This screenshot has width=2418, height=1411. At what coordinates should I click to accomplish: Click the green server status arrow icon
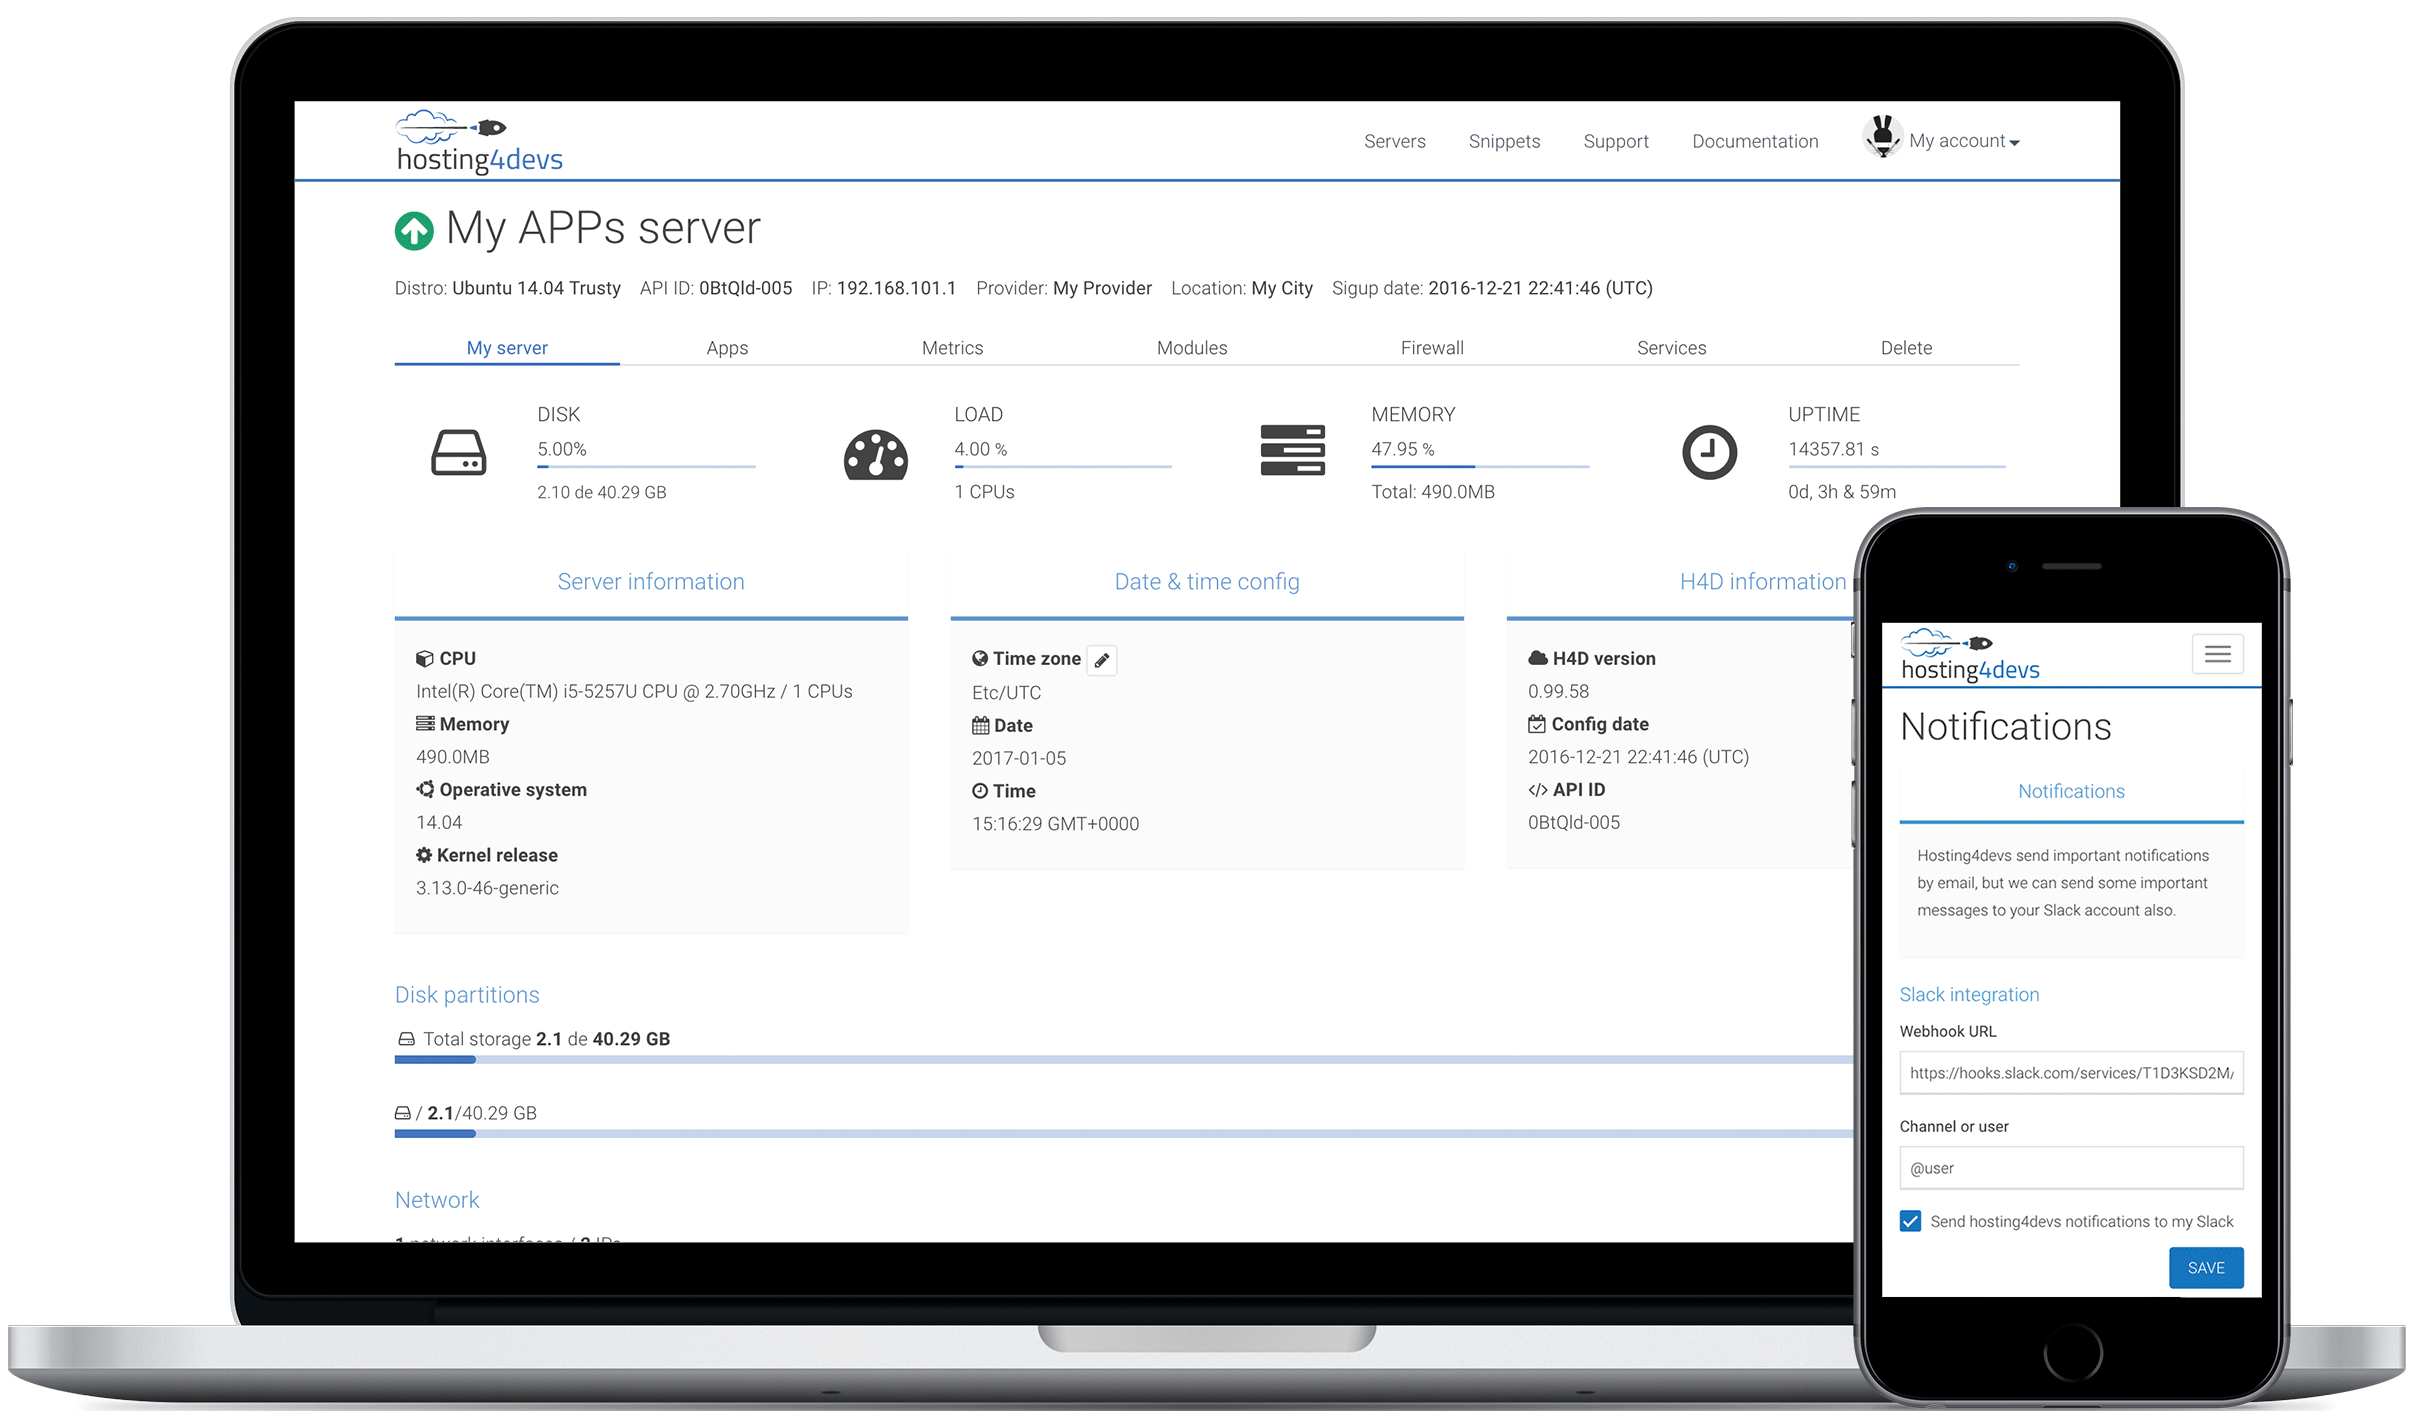(413, 231)
